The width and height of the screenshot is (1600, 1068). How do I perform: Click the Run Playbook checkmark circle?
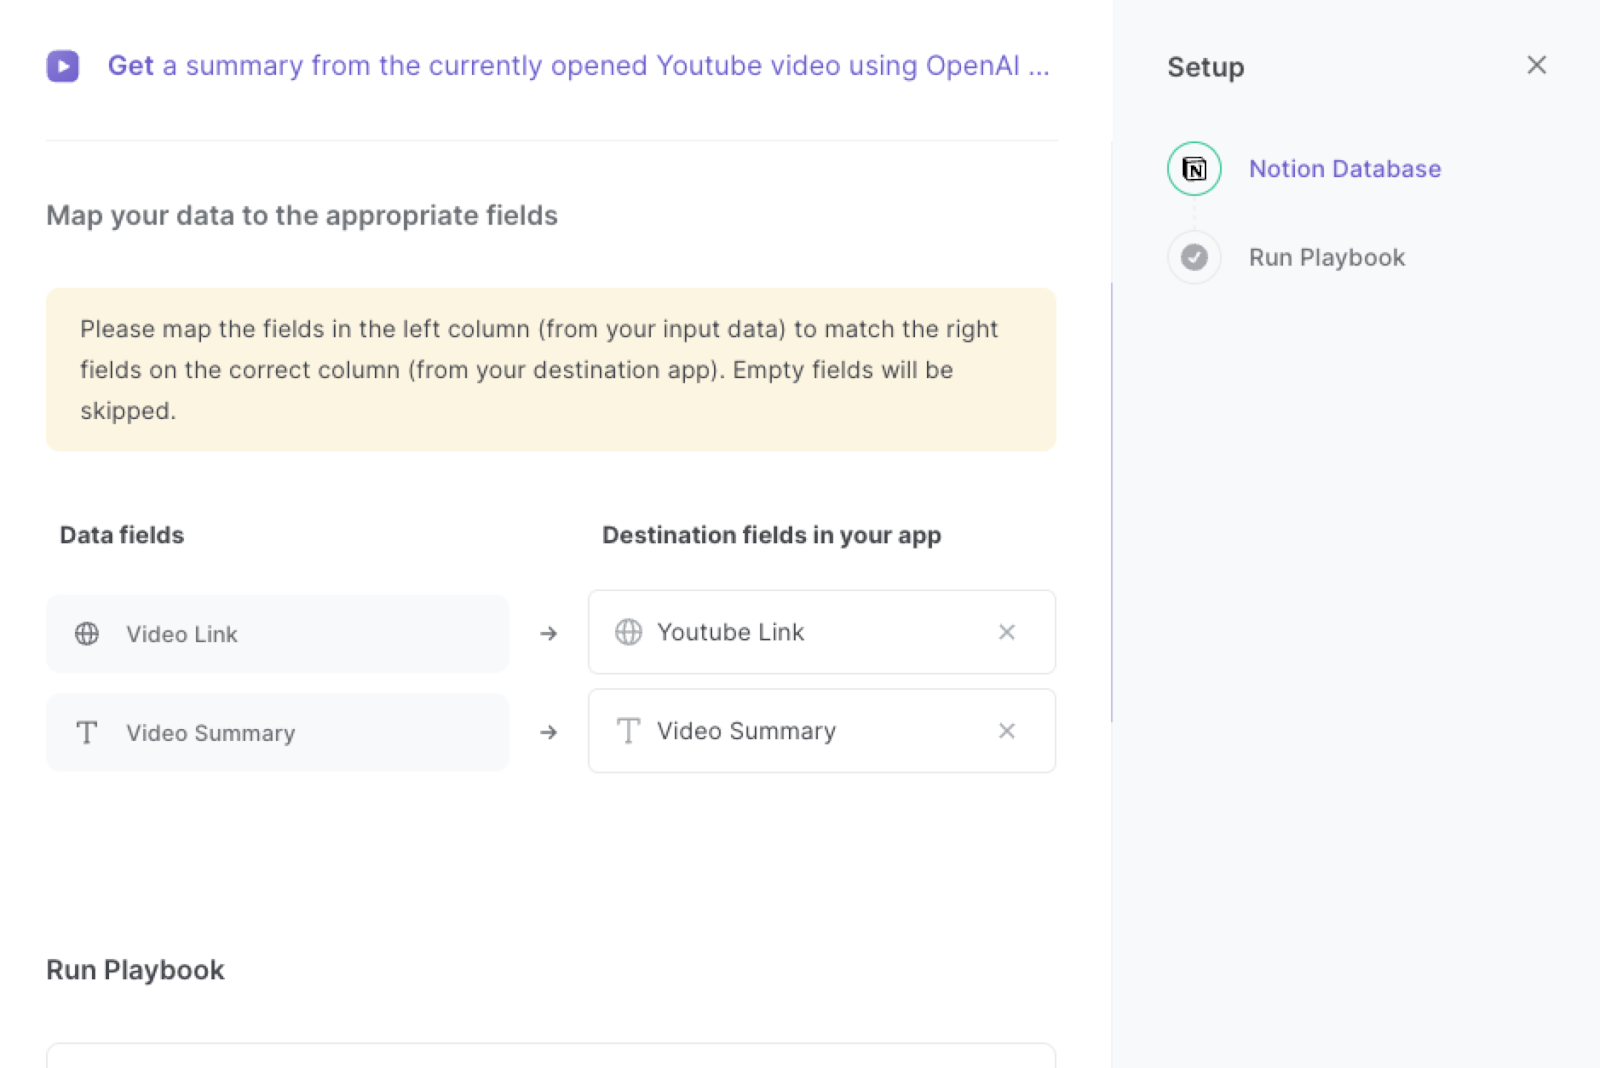click(x=1193, y=257)
